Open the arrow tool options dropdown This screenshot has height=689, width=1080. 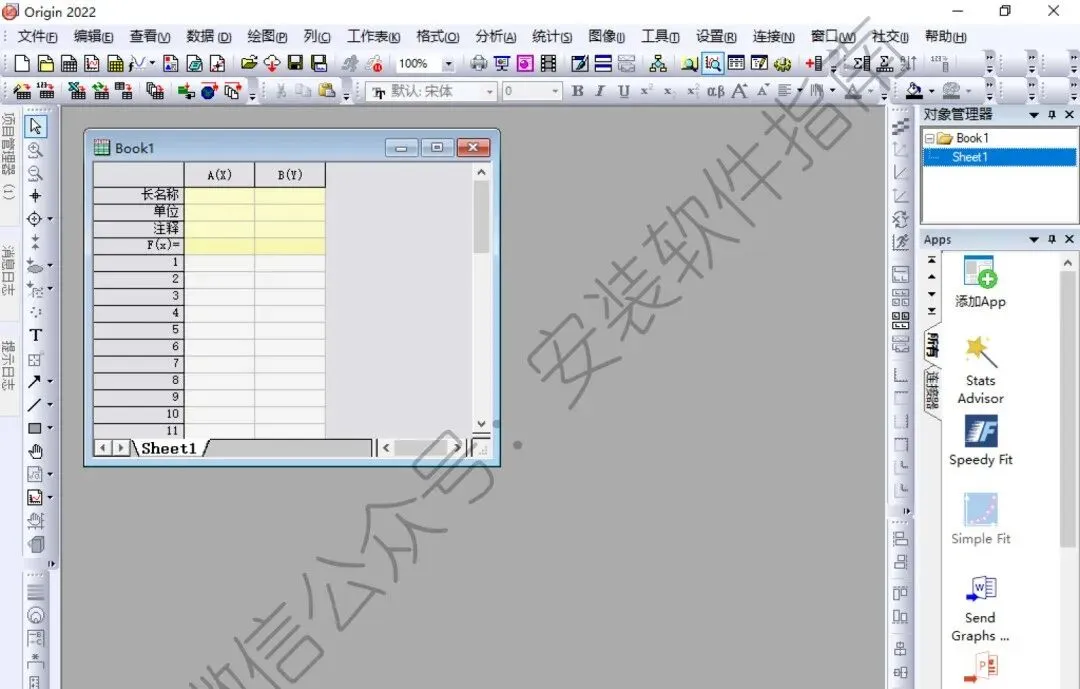click(50, 382)
